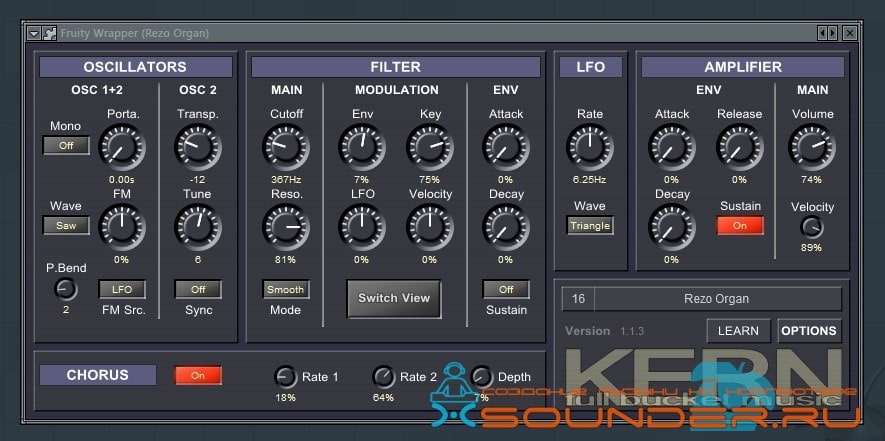
Task: Open the Rezo Organ preset name selector
Action: click(717, 299)
